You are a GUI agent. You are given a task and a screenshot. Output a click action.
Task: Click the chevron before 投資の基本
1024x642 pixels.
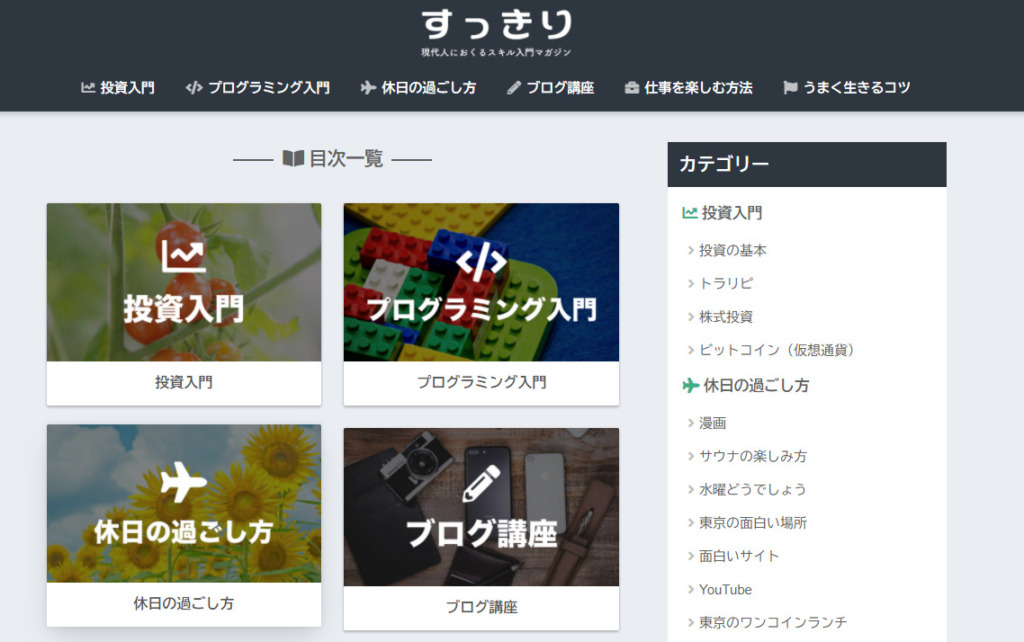click(690, 250)
